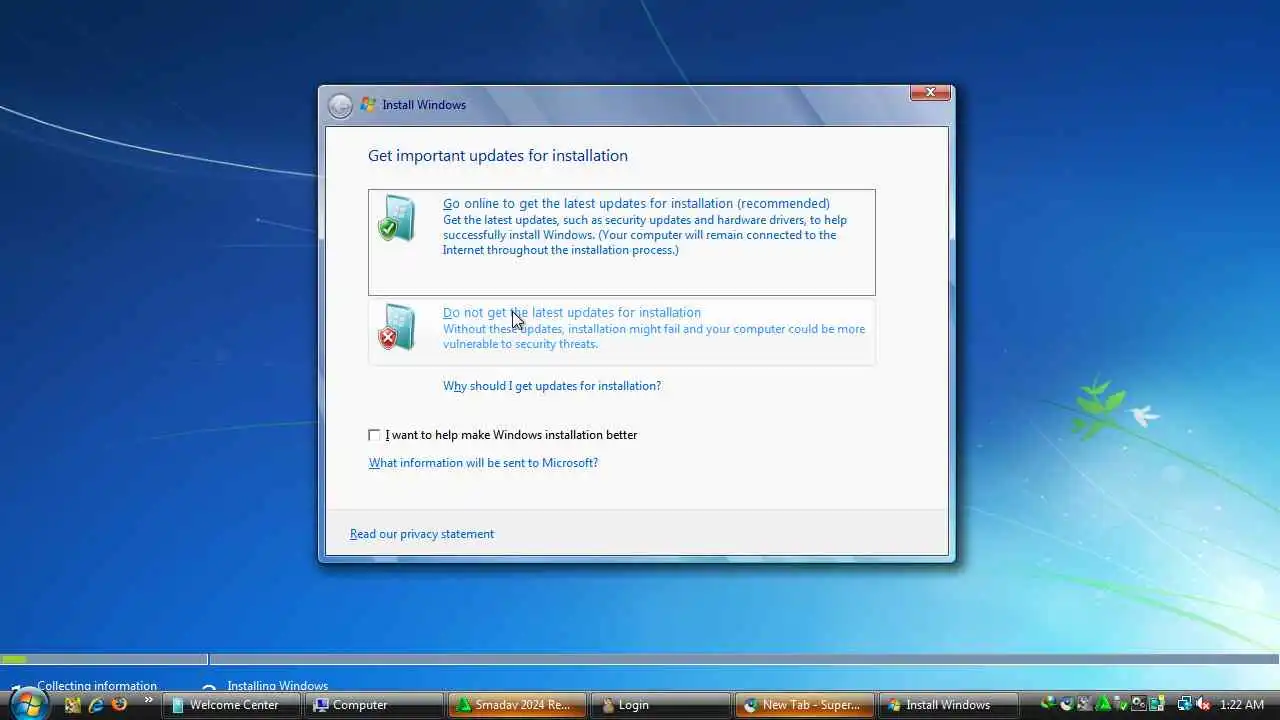Switch to Install Windows taskbar button
The height and width of the screenshot is (720, 1280).
949,705
